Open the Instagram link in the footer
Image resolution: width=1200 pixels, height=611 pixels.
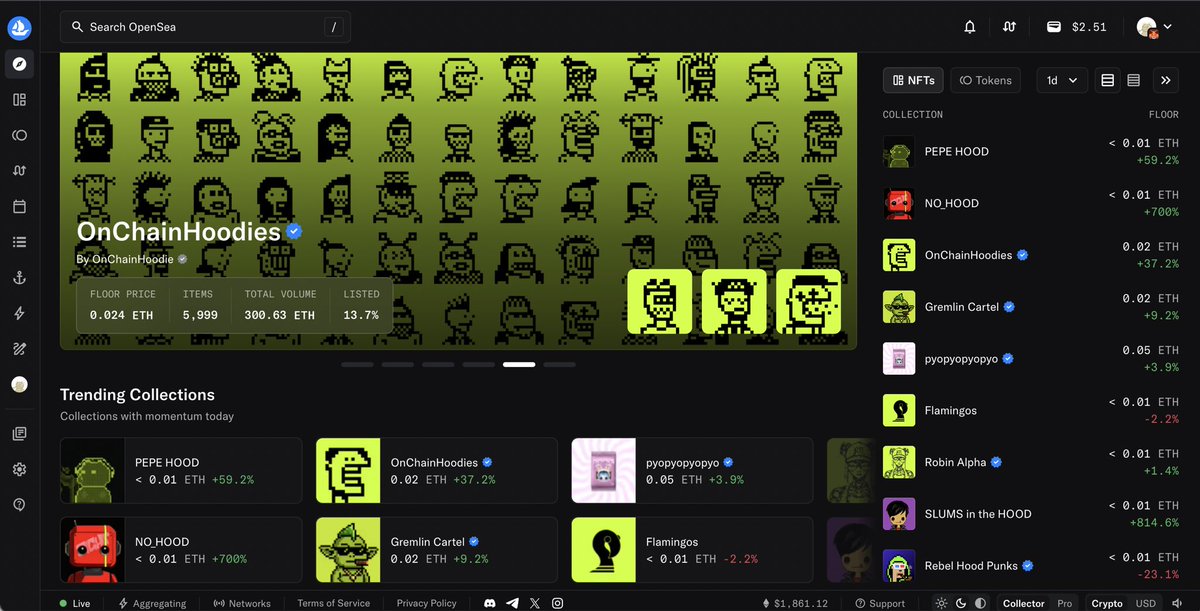tap(558, 603)
